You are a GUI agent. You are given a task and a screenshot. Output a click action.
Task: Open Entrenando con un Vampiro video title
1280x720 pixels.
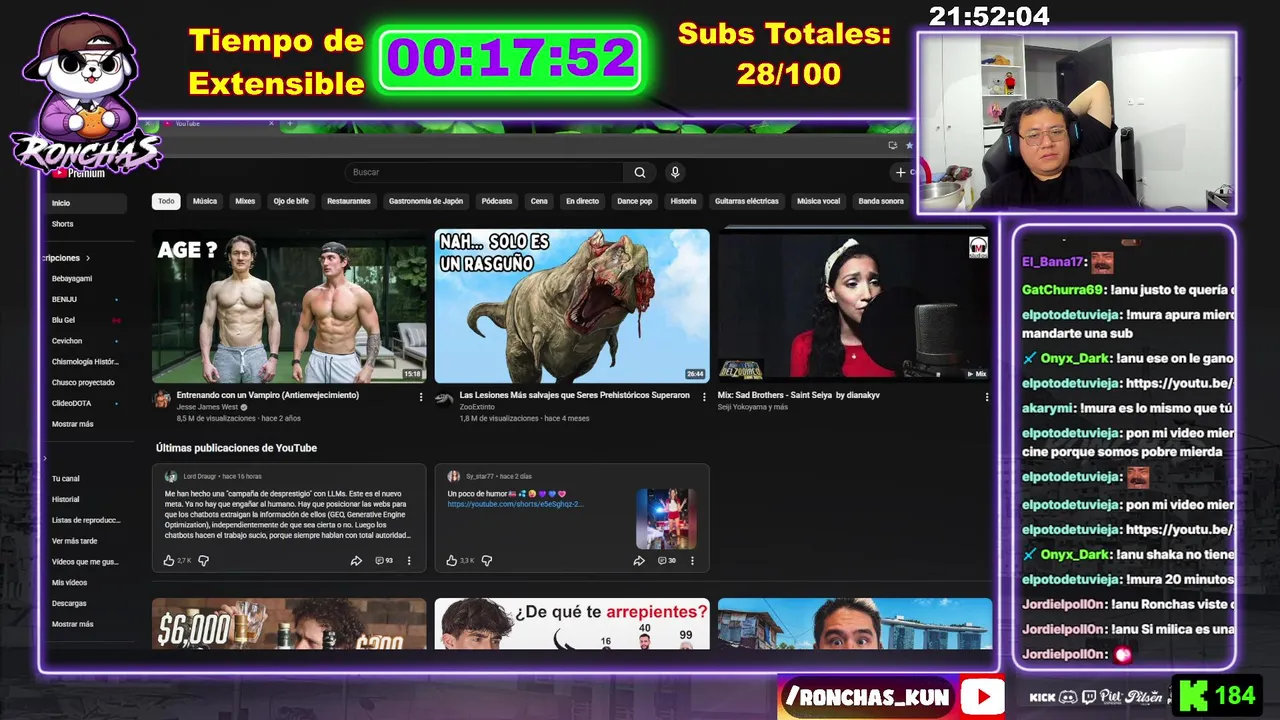click(x=268, y=395)
